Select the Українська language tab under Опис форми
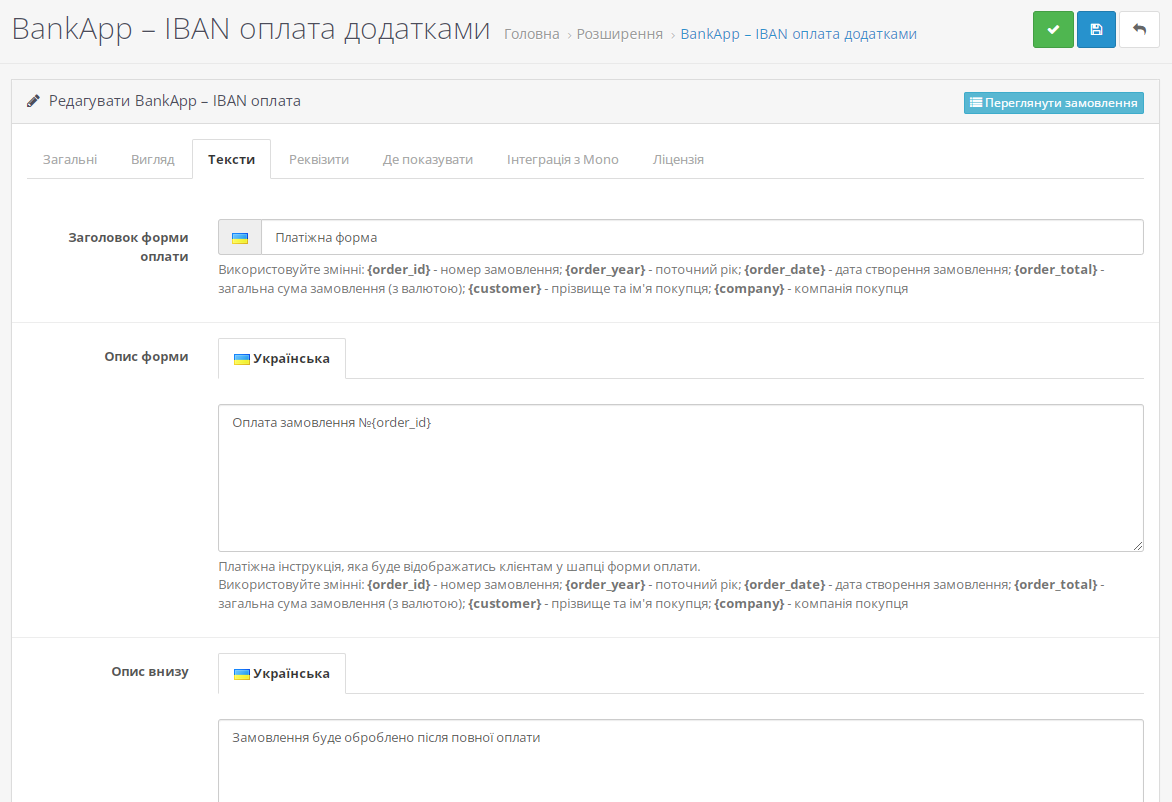Viewport: 1172px width, 802px height. coord(282,359)
